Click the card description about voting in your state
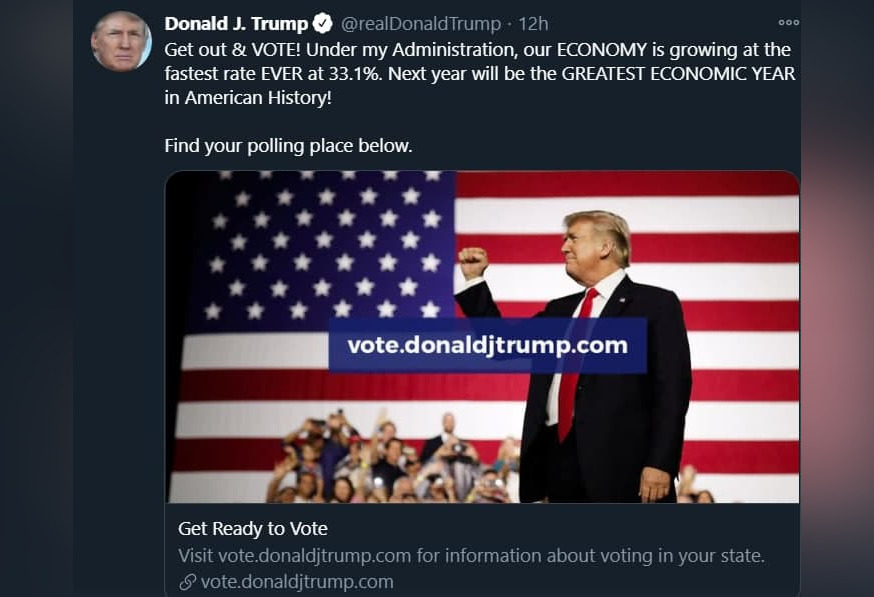874x597 pixels. pos(471,556)
